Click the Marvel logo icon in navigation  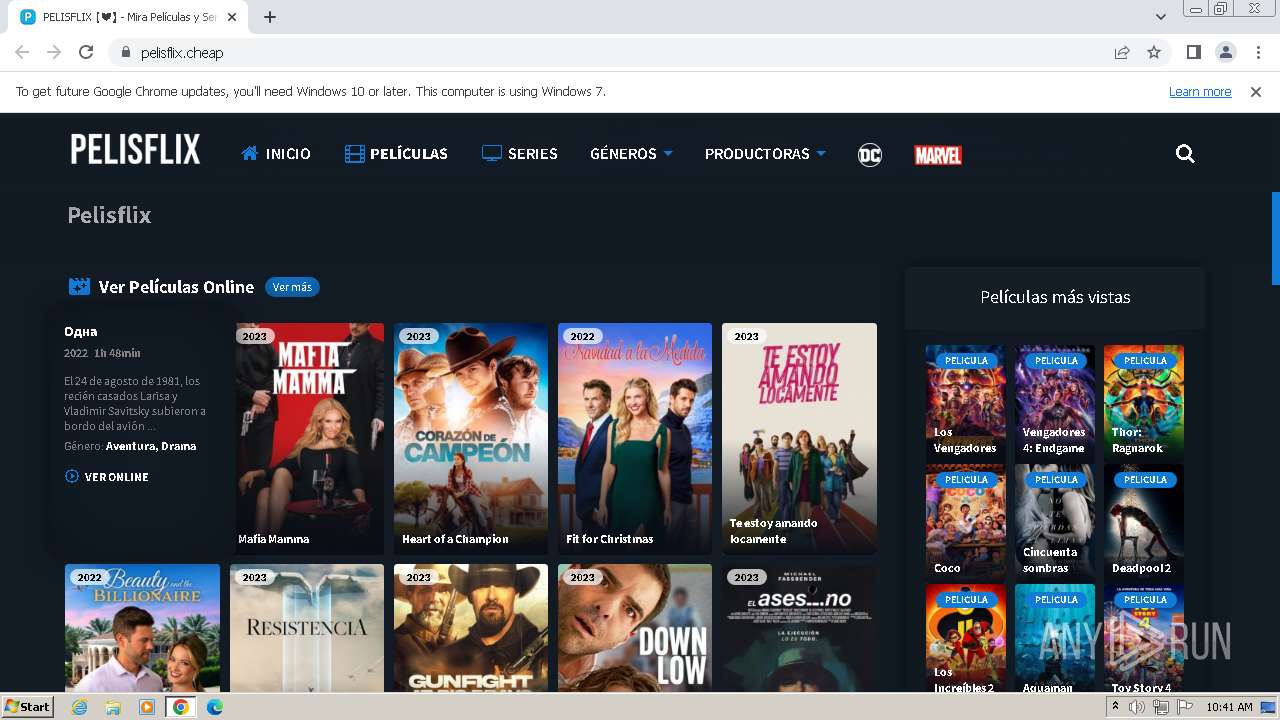click(938, 155)
